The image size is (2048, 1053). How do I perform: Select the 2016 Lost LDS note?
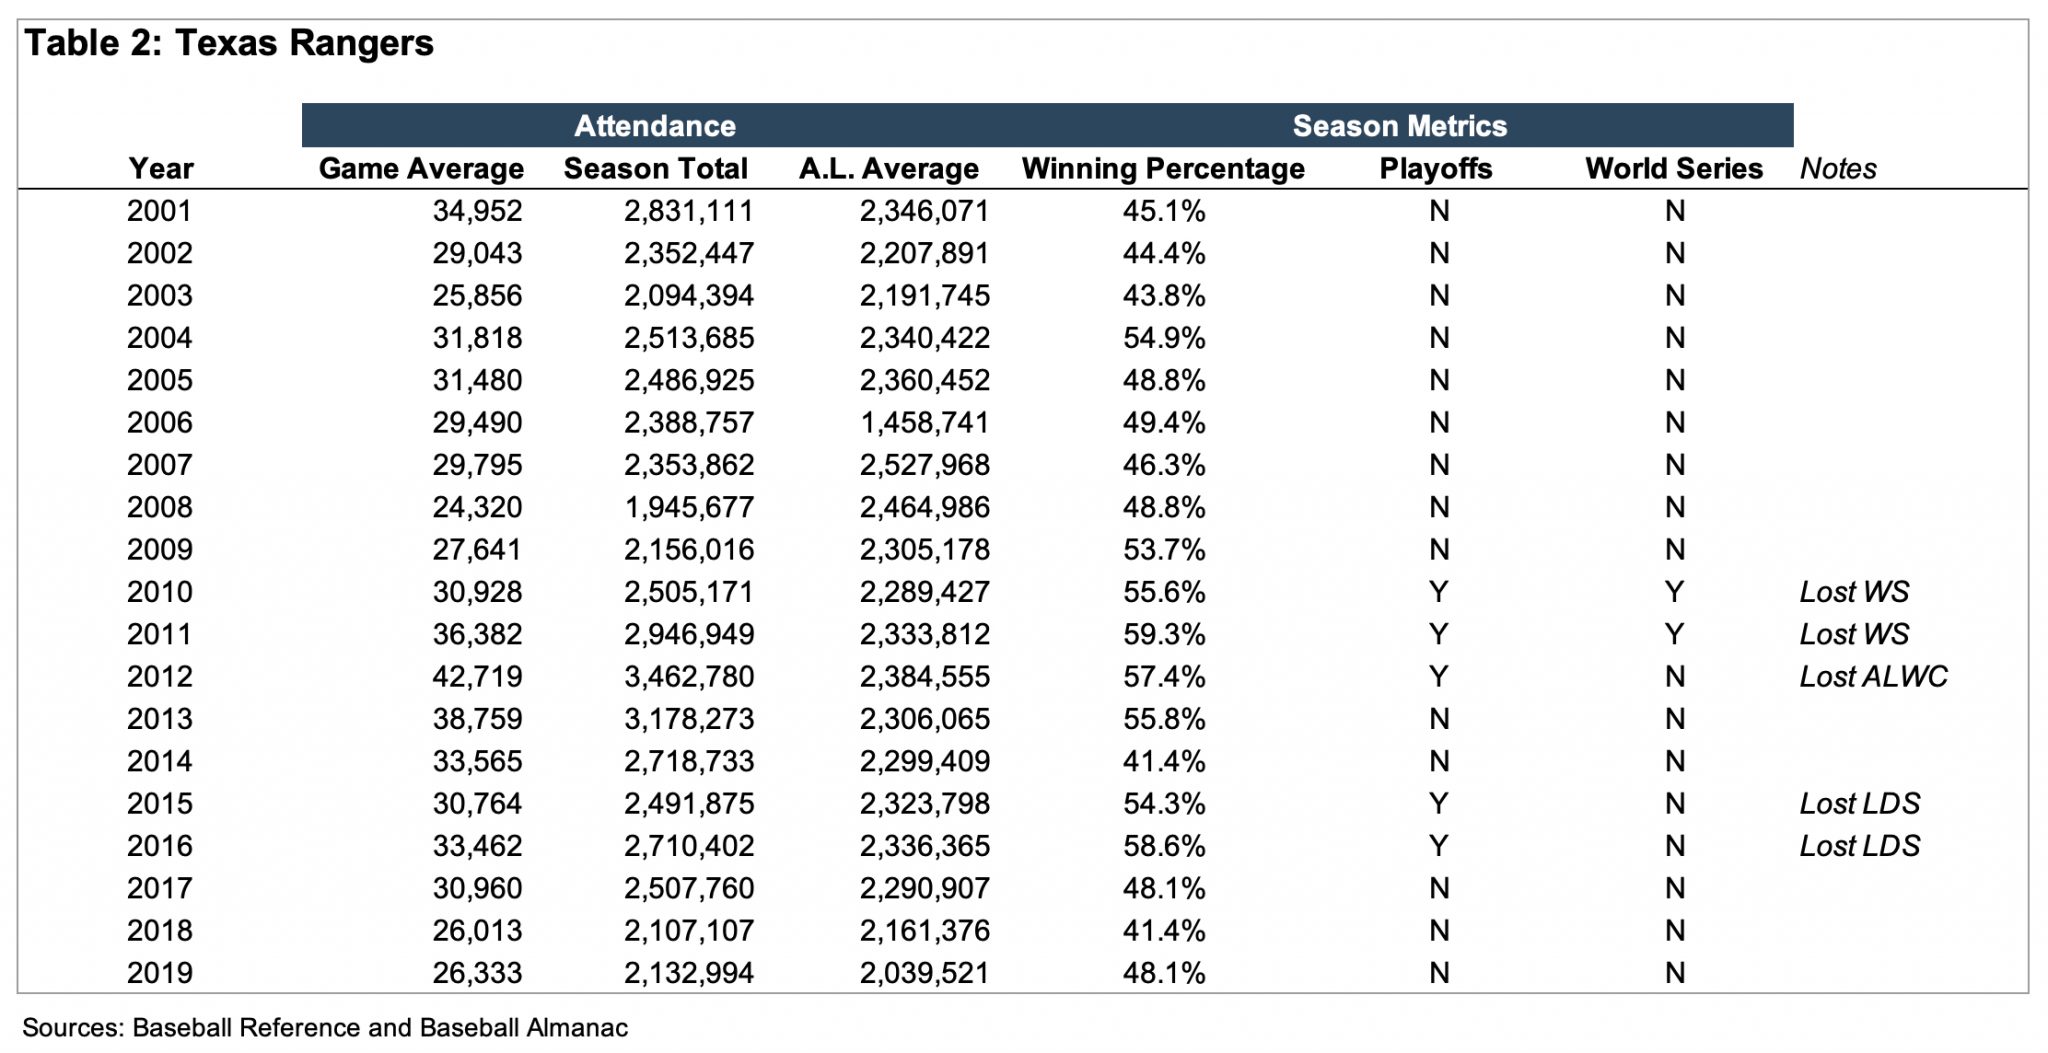tap(1859, 846)
